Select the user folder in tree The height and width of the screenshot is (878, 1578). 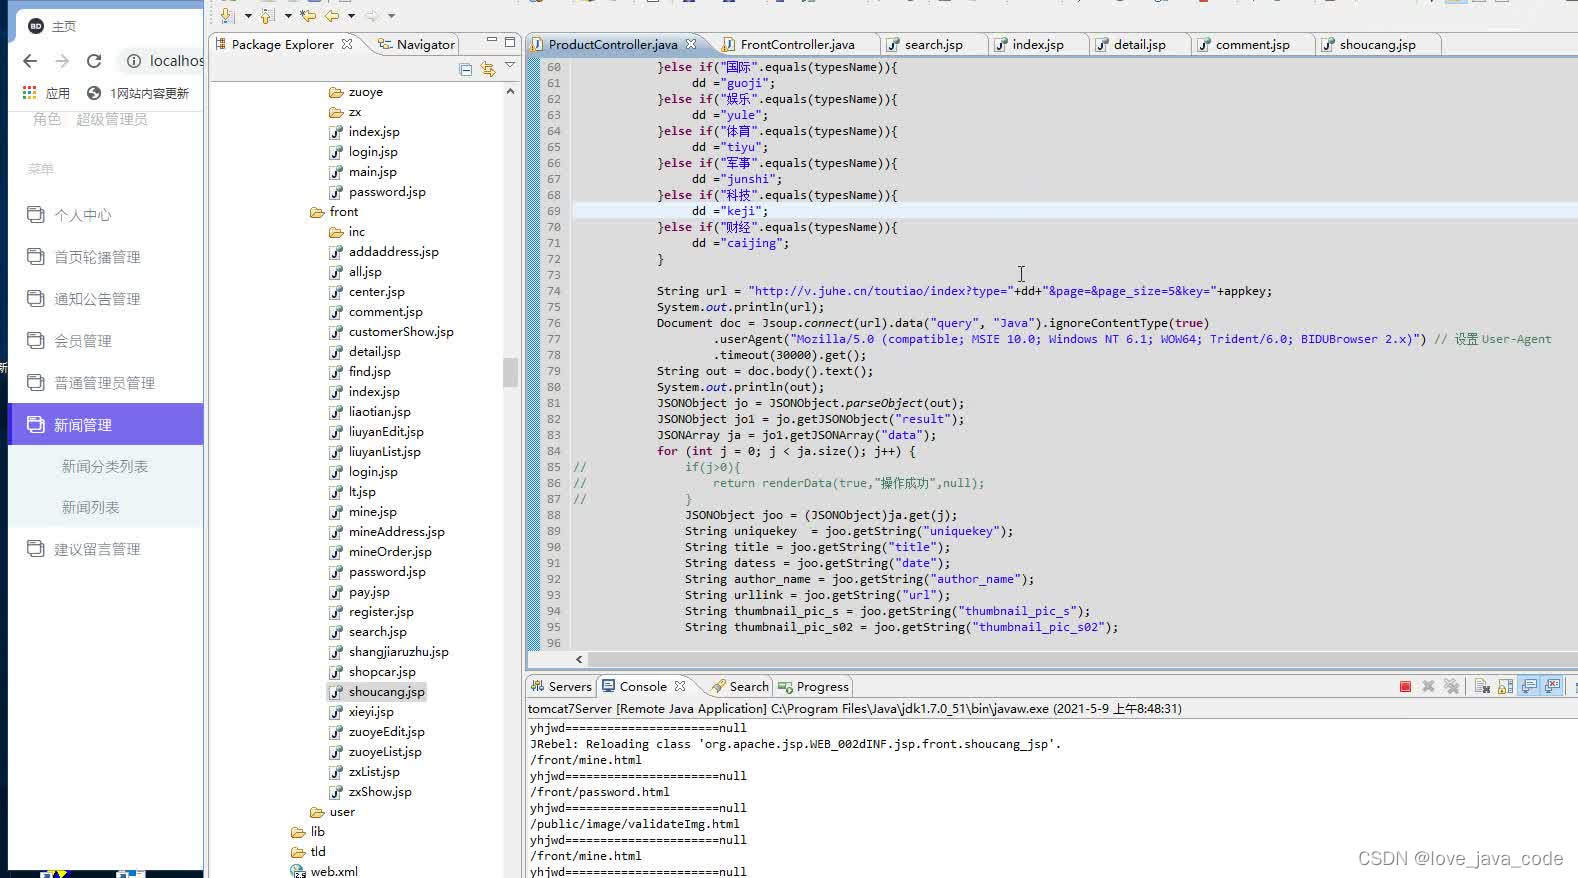click(341, 811)
